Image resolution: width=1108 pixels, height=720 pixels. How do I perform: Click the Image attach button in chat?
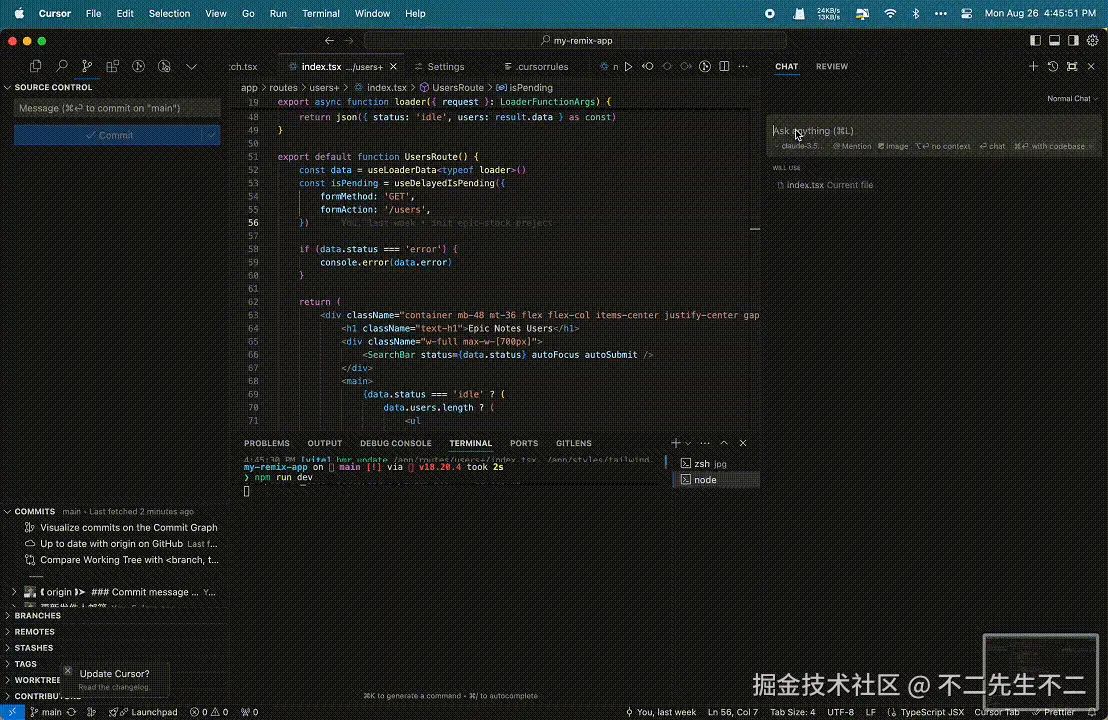click(893, 147)
